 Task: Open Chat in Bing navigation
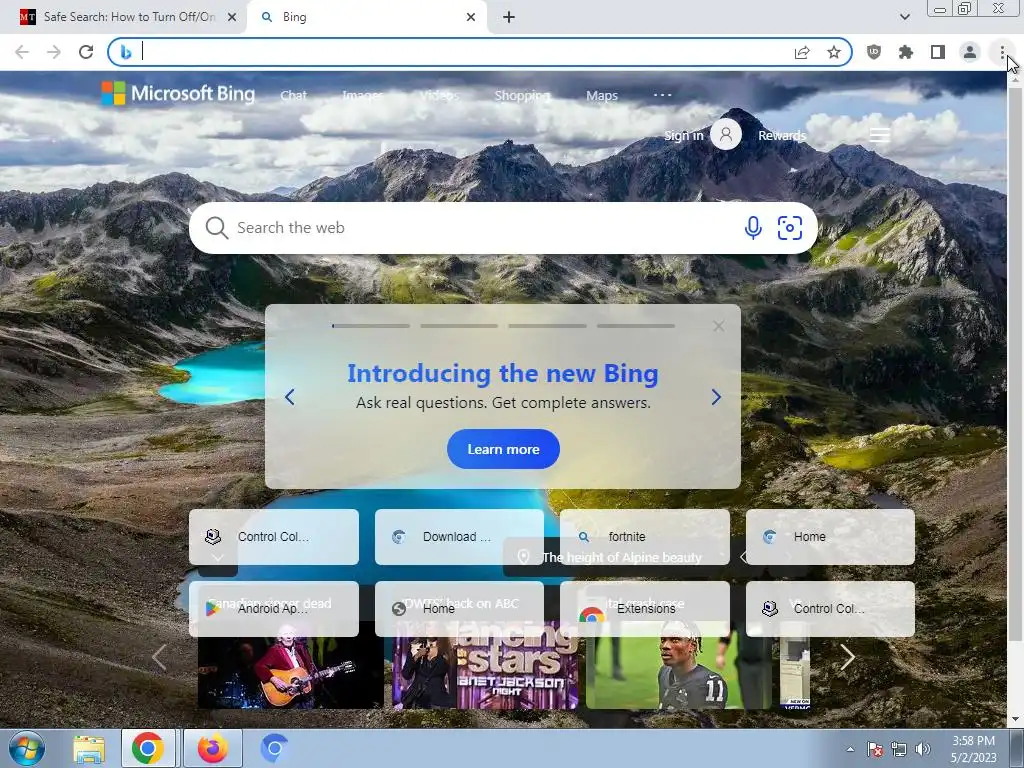pos(293,95)
